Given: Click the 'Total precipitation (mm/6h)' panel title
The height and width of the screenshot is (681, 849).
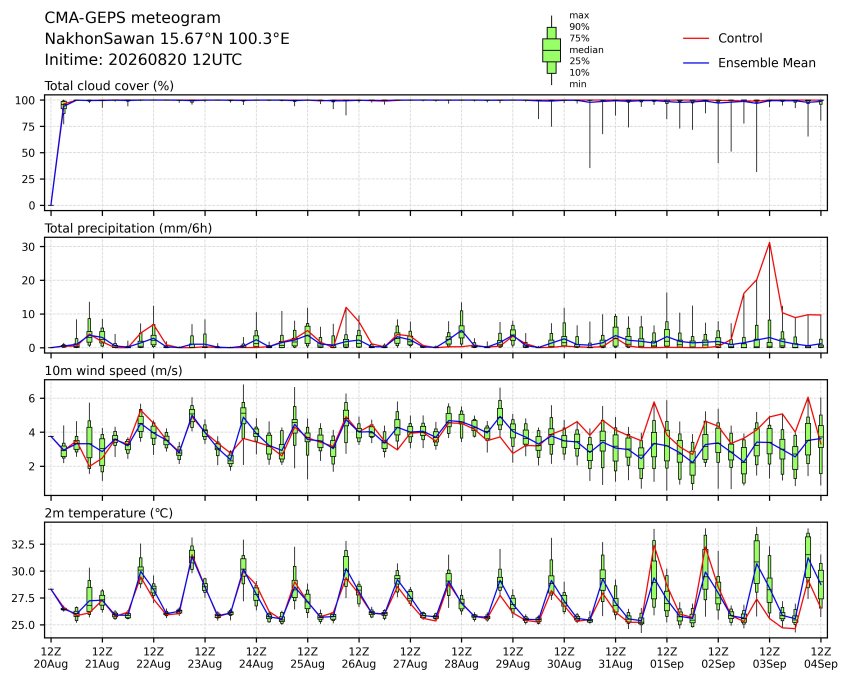Looking at the screenshot, I should point(128,228).
